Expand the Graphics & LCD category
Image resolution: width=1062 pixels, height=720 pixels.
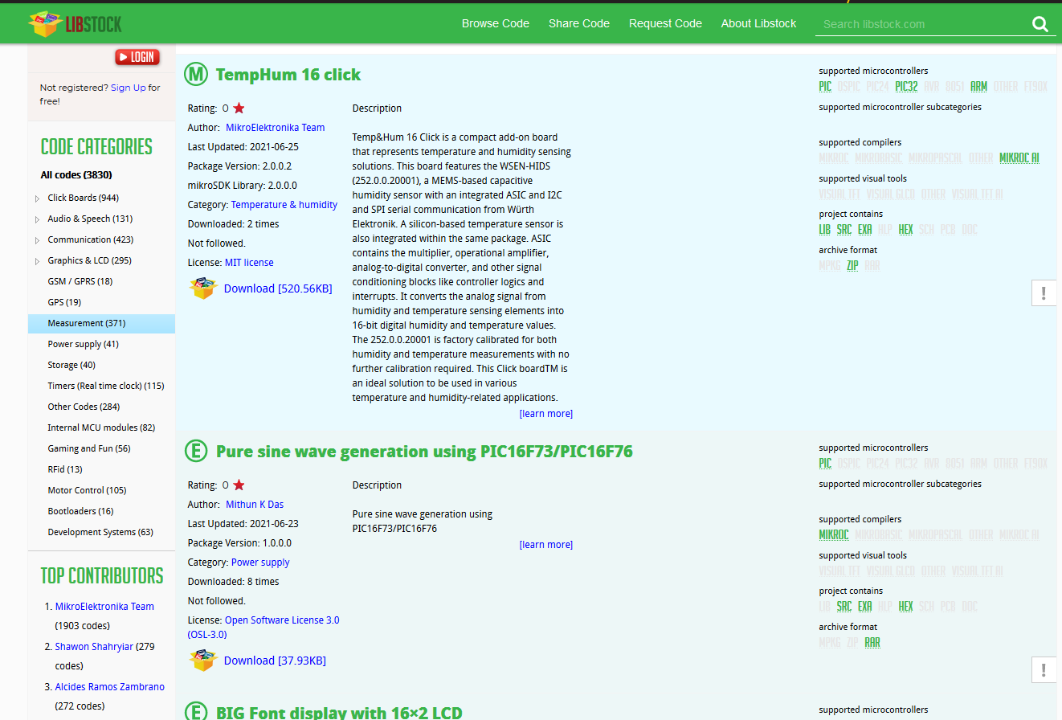pos(38,261)
